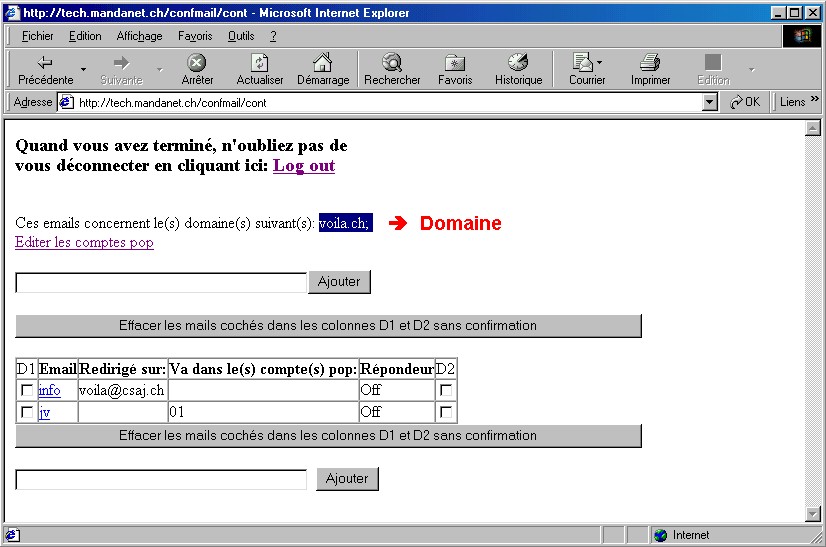The image size is (826, 547).
Task: Check the D1 checkbox for info row
Action: tap(27, 390)
